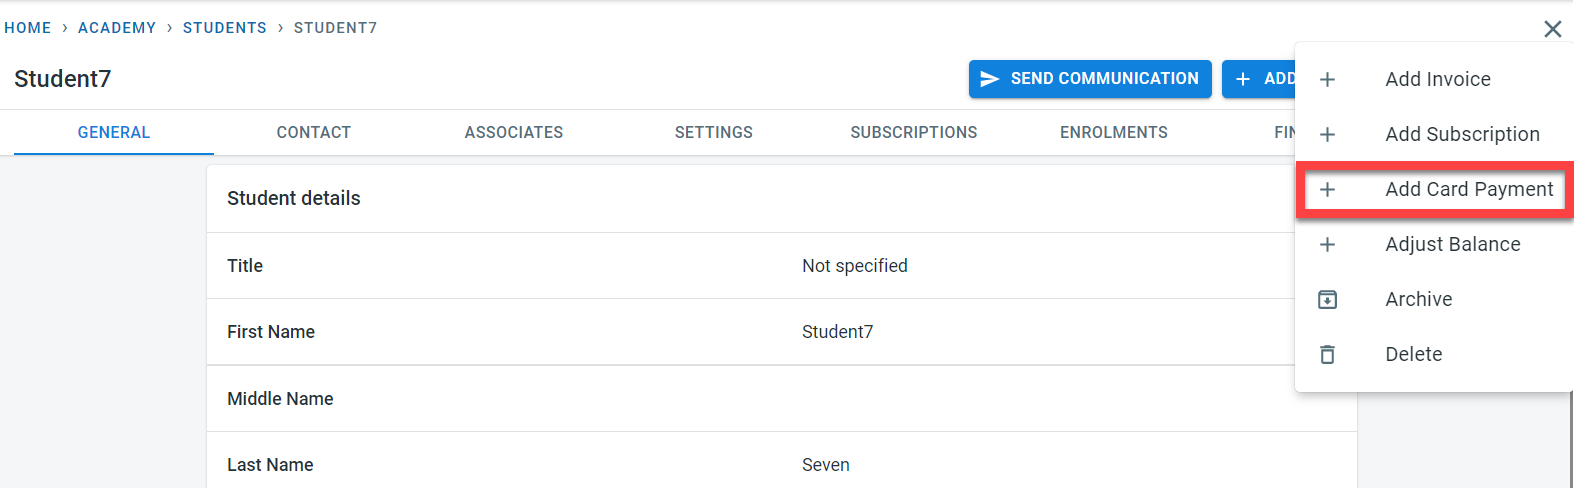This screenshot has height=488, width=1574.
Task: Switch to the Contact tab
Action: point(313,132)
